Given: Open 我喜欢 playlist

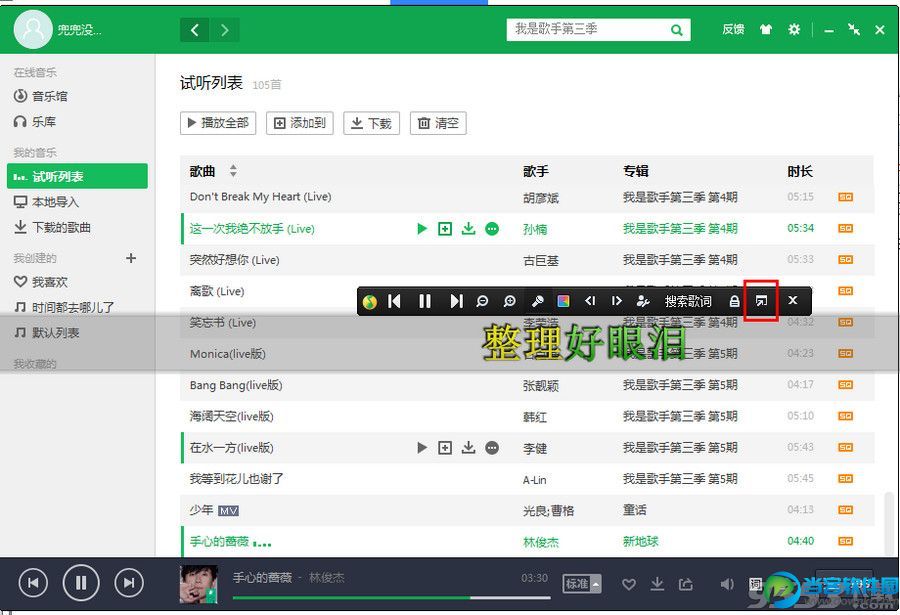Looking at the screenshot, I should (41, 281).
